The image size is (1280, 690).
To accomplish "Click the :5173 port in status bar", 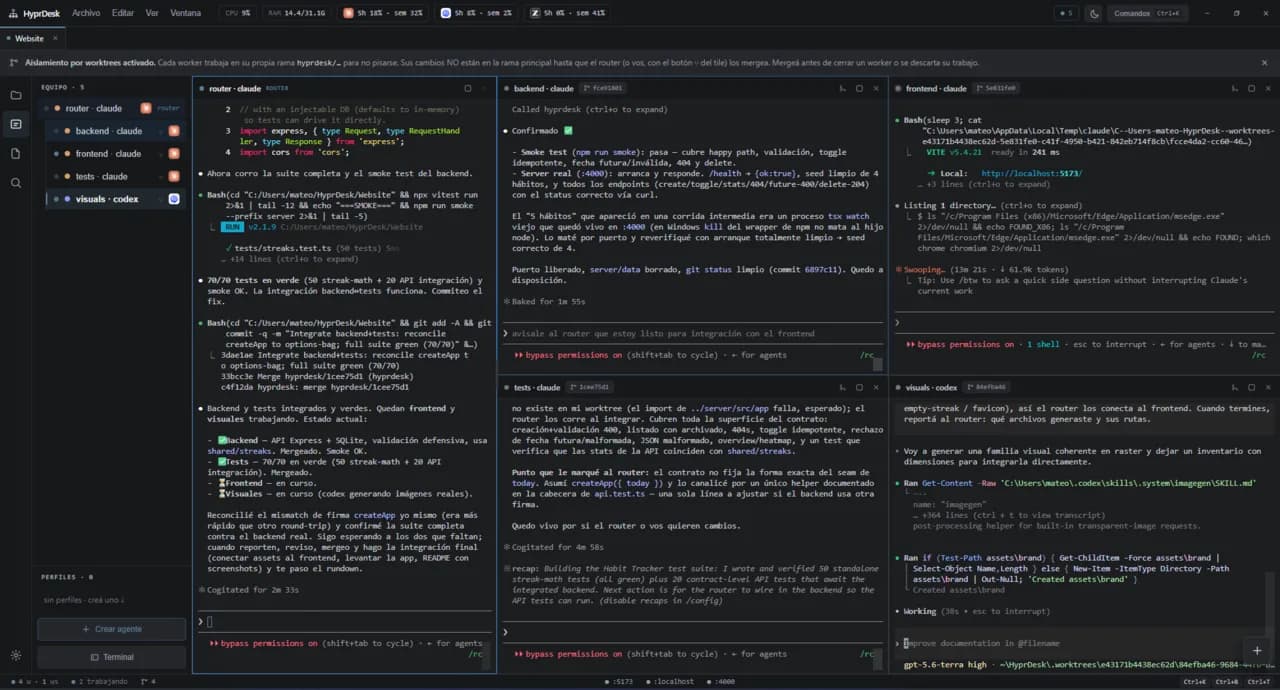I will [620, 681].
